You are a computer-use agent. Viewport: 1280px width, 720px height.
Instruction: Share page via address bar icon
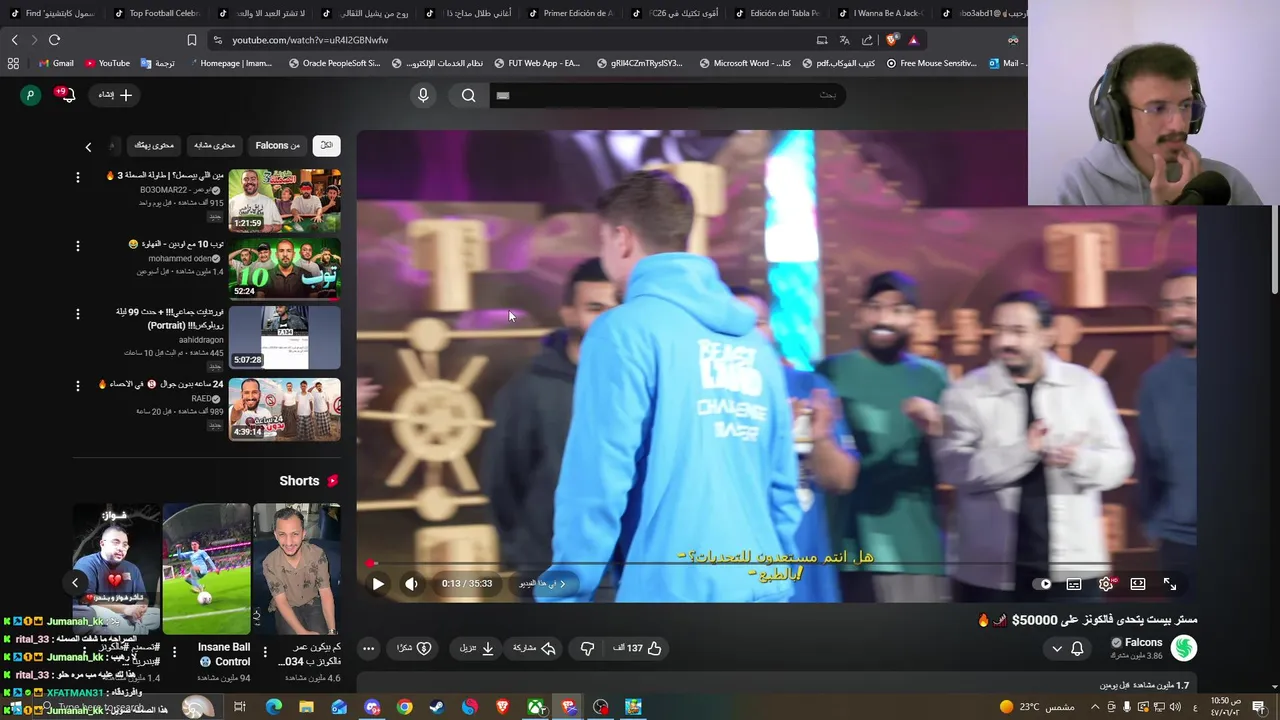(867, 40)
